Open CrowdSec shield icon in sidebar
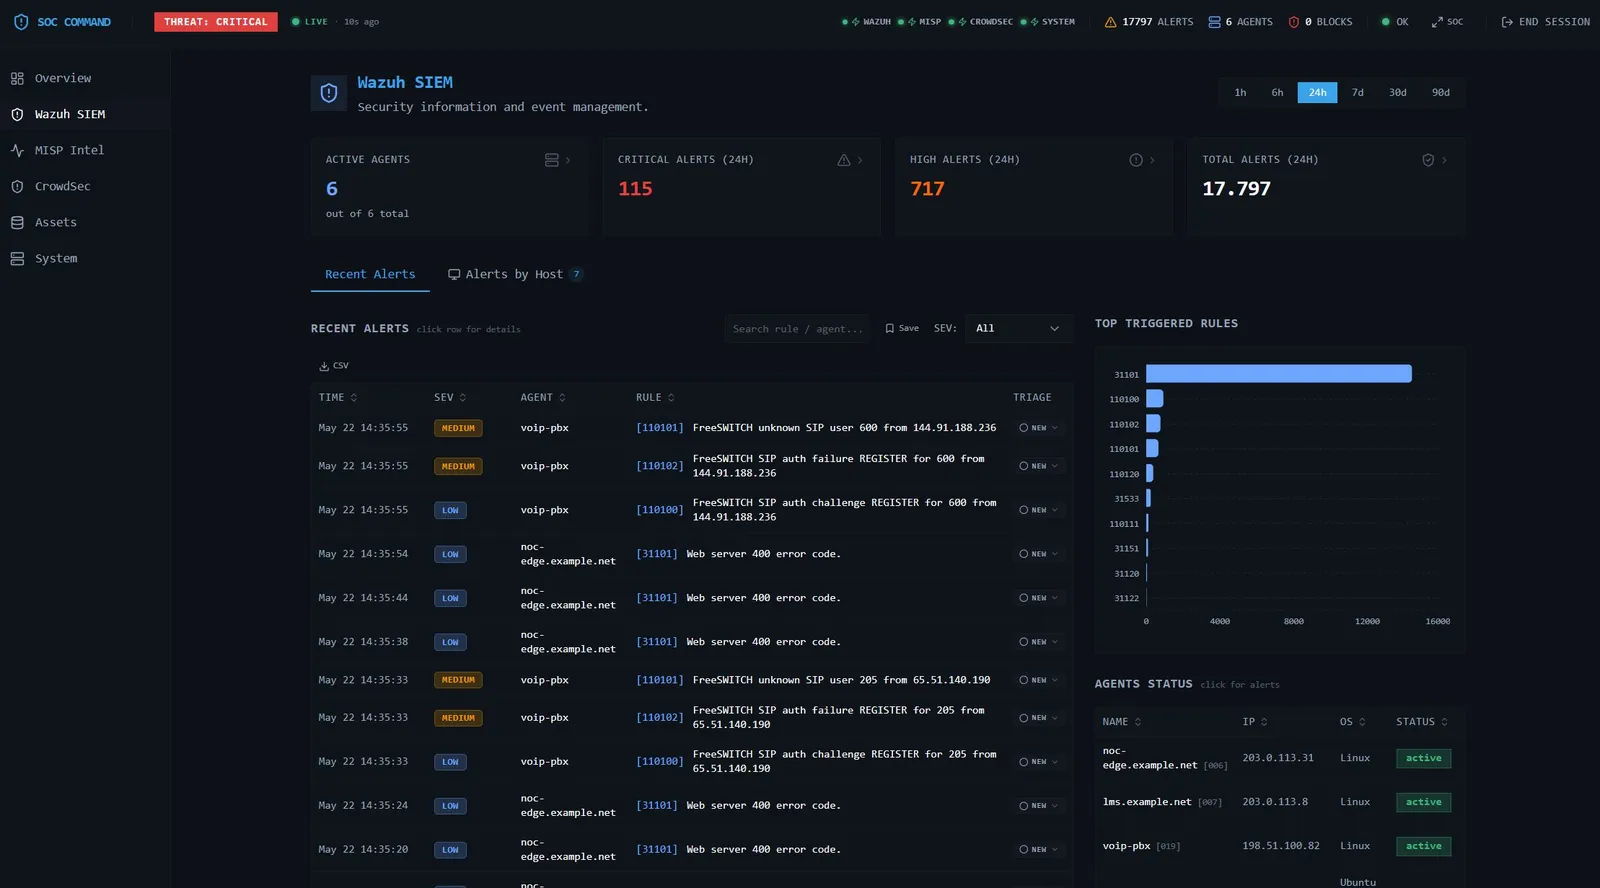 coord(17,186)
